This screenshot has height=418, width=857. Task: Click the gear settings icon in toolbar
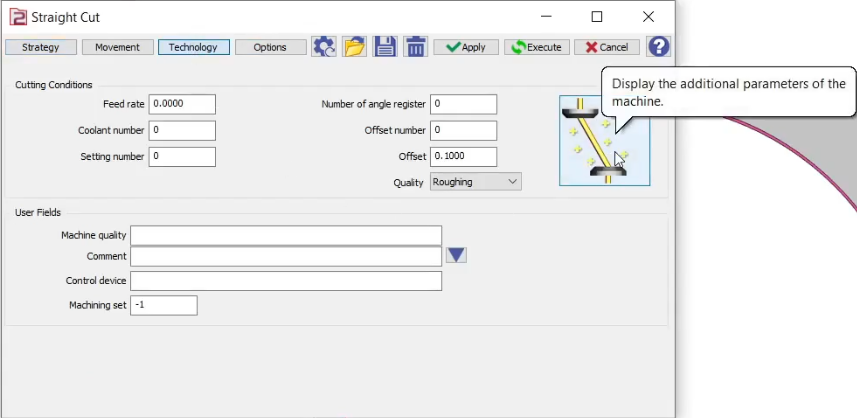click(323, 47)
